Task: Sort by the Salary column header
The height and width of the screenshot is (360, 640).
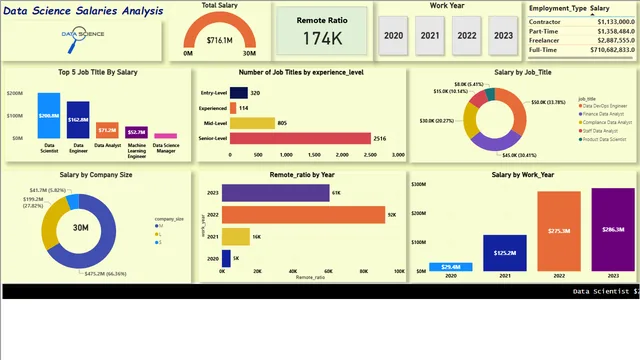Action: pyautogui.click(x=599, y=8)
